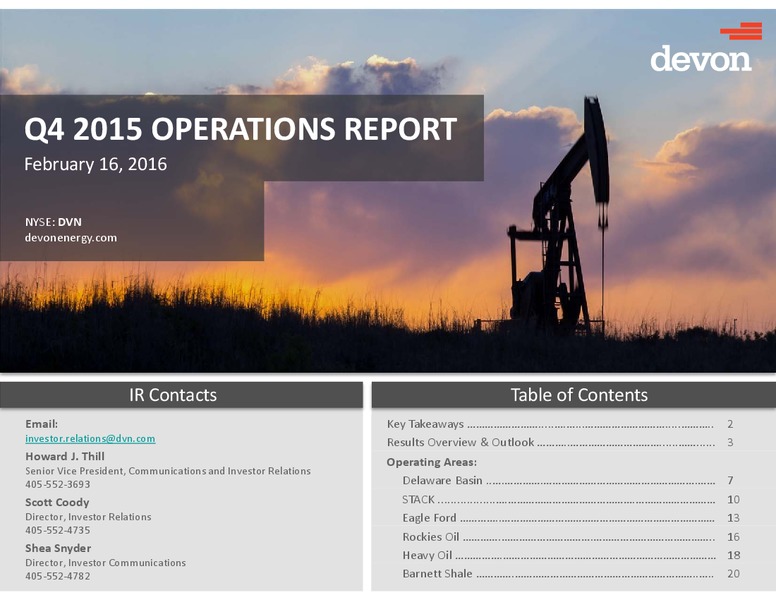
Task: Click the name Scott Coody
Action: pos(57,502)
